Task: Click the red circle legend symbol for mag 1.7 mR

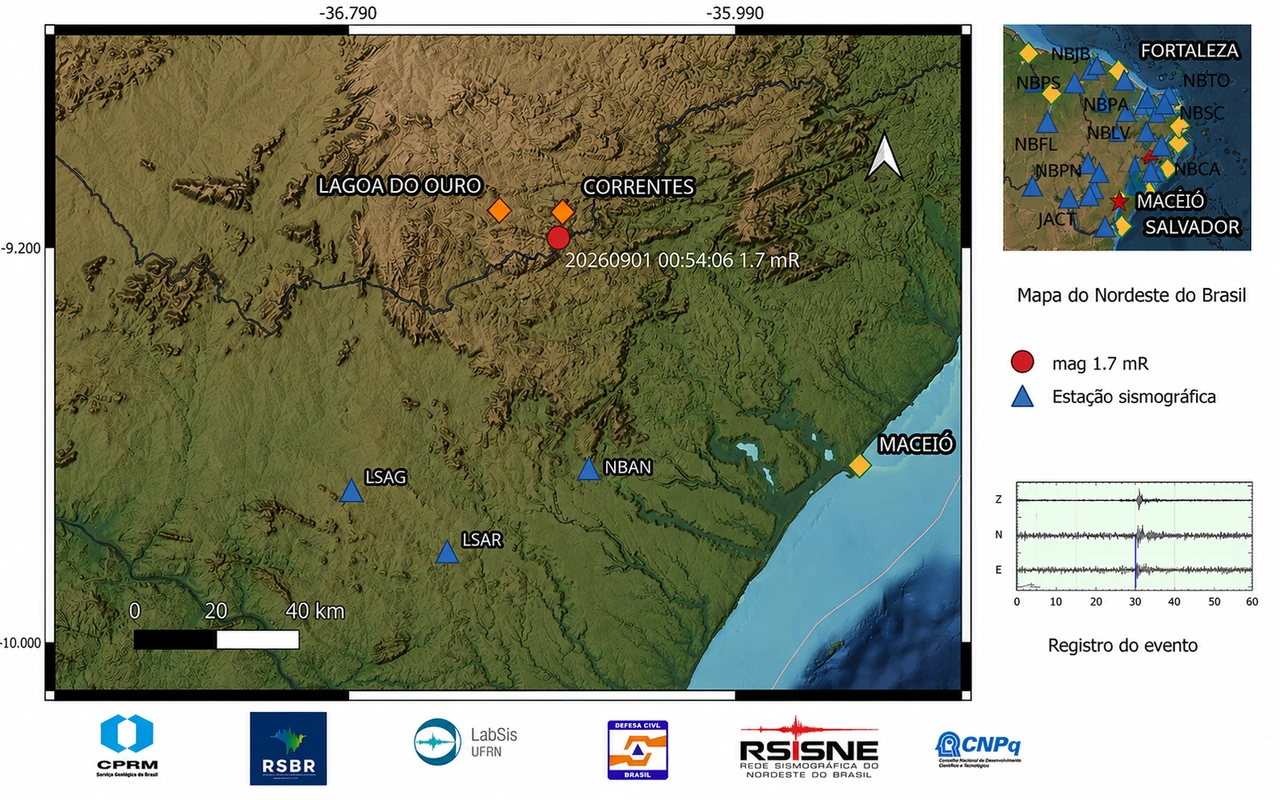Action: coord(1023,363)
